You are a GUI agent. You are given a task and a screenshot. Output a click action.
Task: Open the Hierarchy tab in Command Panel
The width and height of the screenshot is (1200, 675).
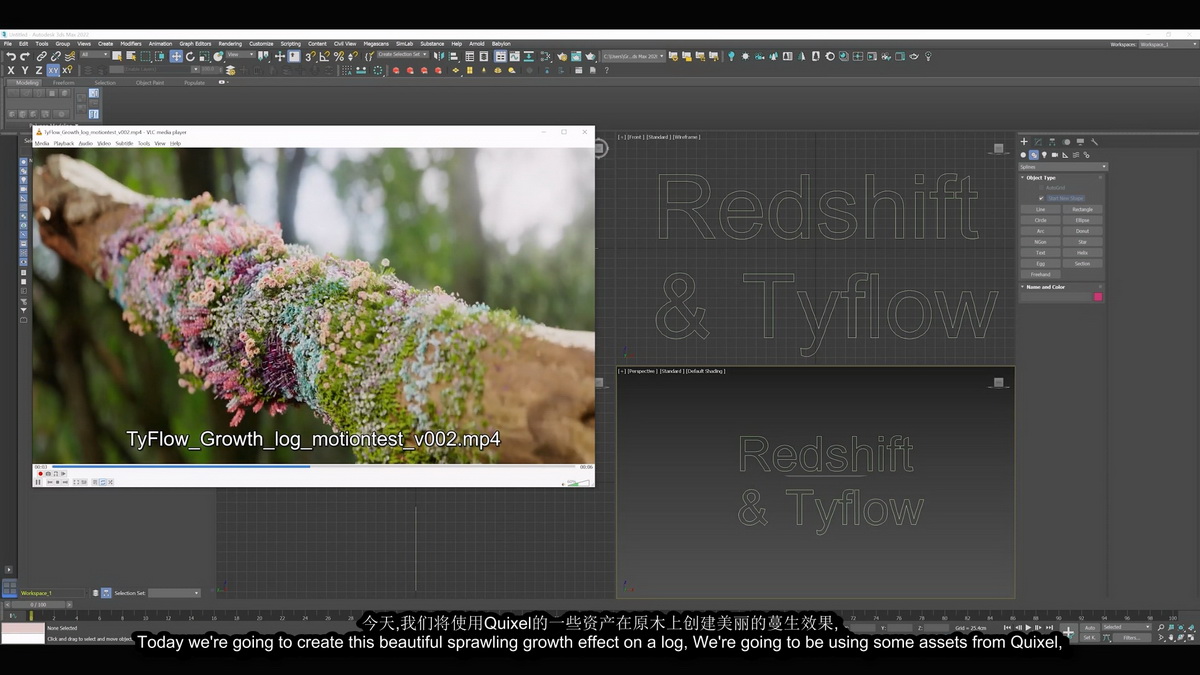(1052, 142)
